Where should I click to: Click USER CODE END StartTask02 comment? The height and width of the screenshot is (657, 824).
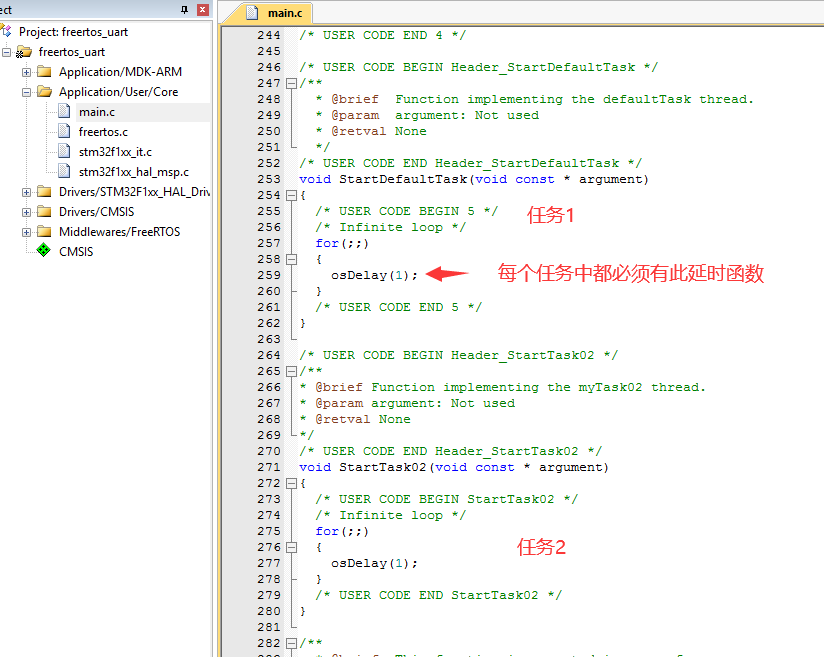[x=439, y=595]
